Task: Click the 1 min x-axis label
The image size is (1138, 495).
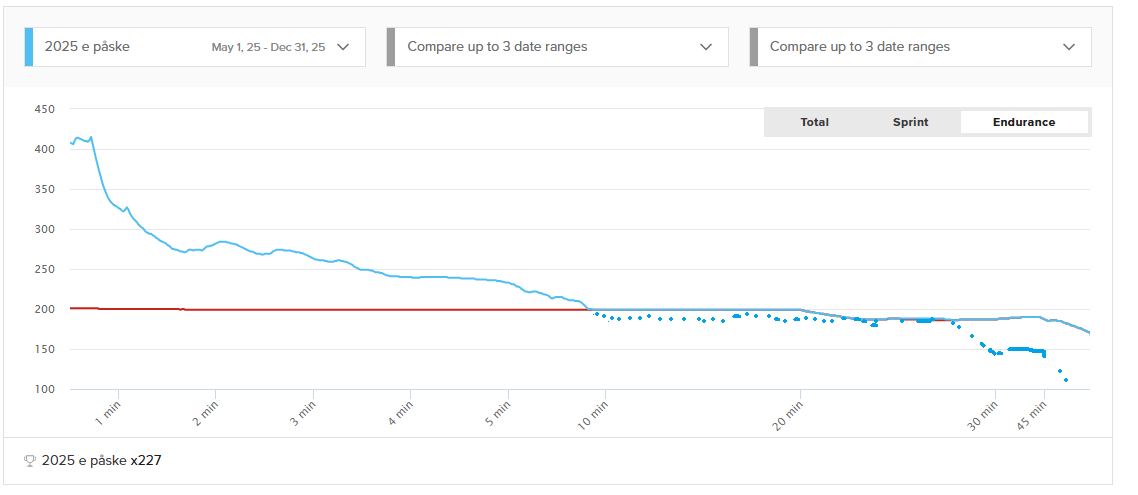Action: [107, 414]
